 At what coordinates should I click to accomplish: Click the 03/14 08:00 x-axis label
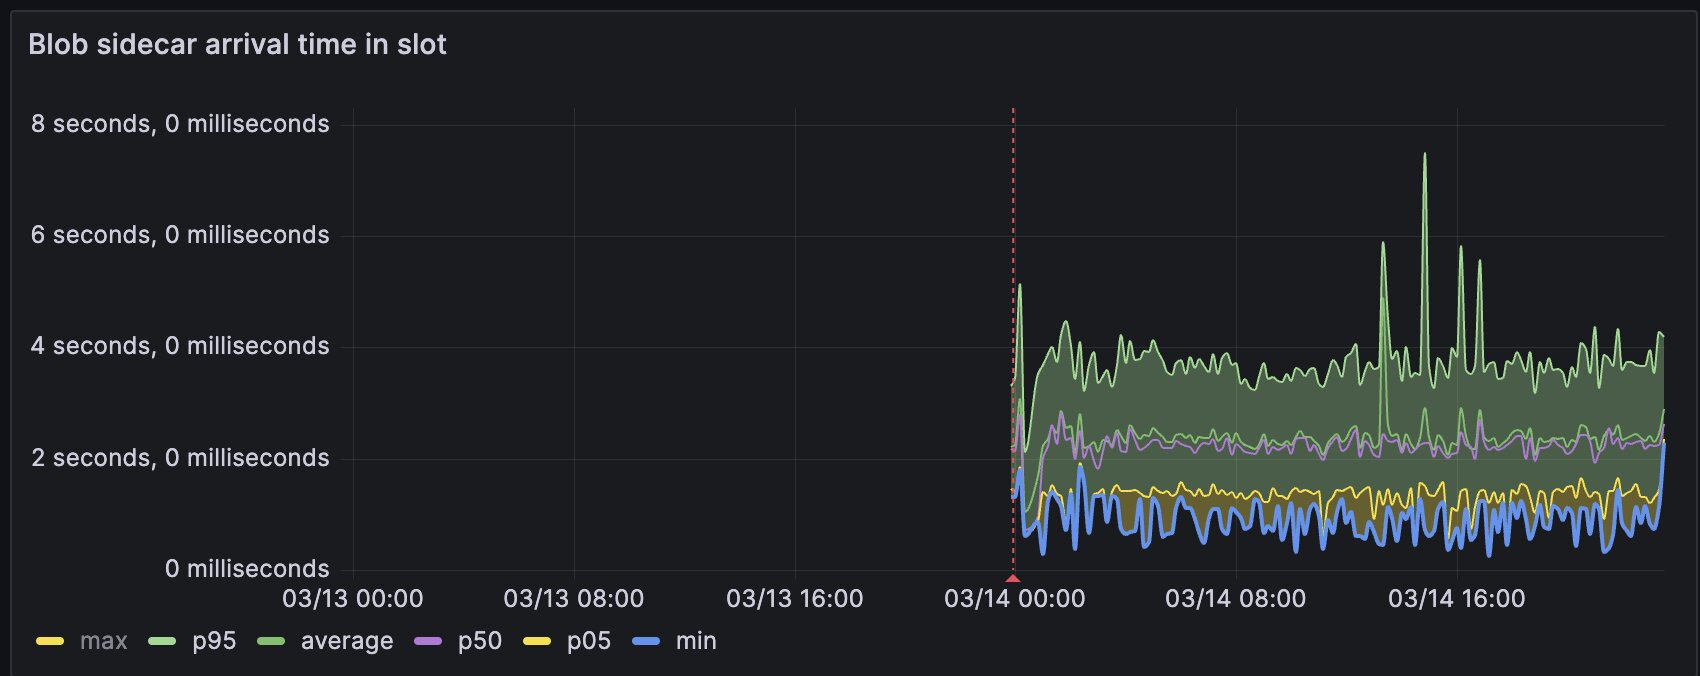(1235, 599)
